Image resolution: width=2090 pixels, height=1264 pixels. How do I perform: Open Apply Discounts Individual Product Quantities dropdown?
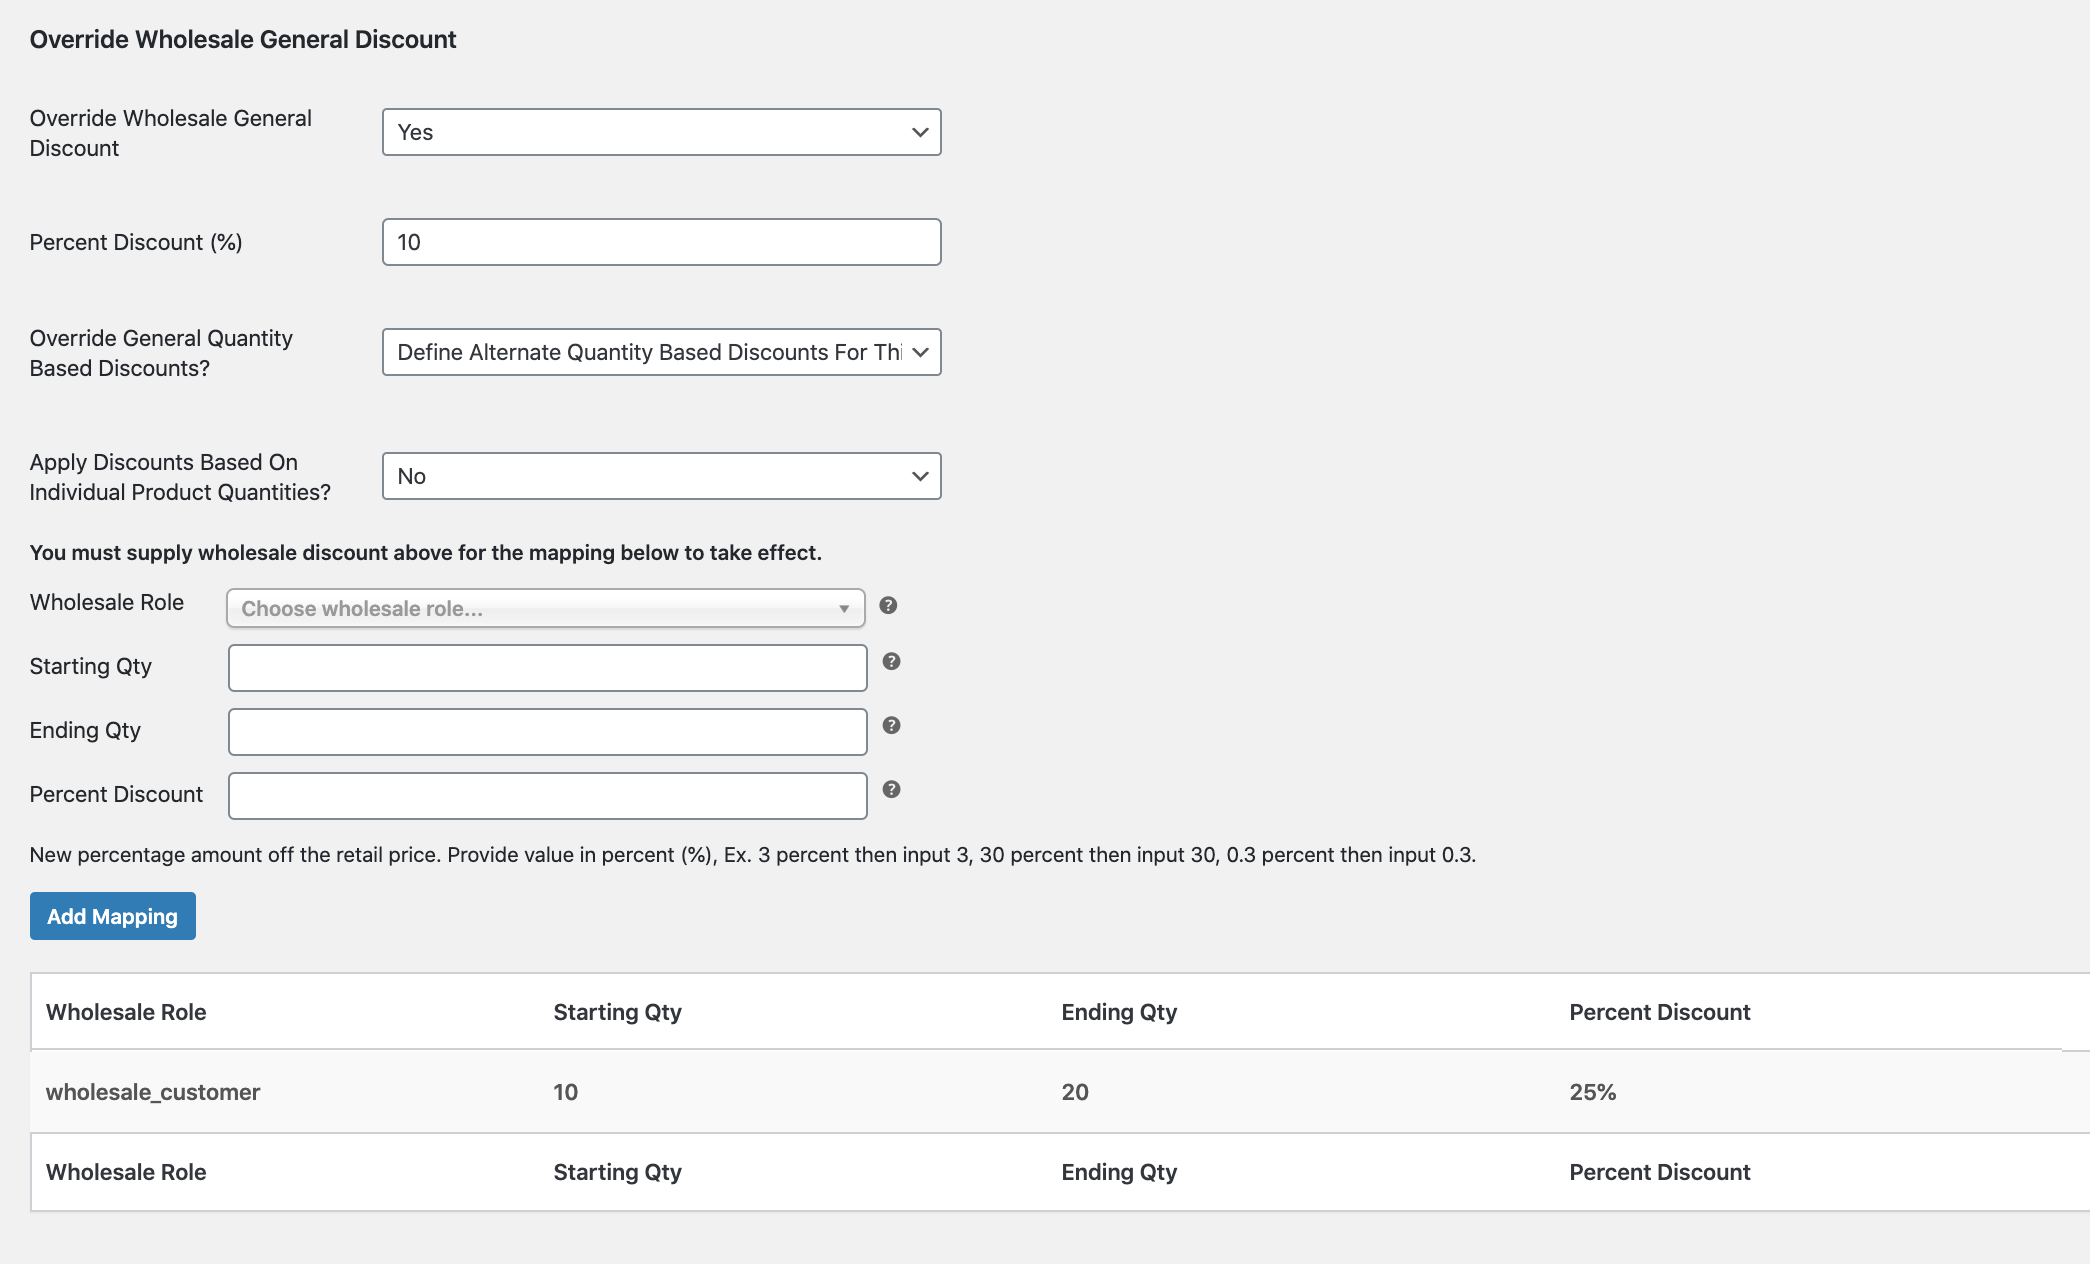(661, 476)
